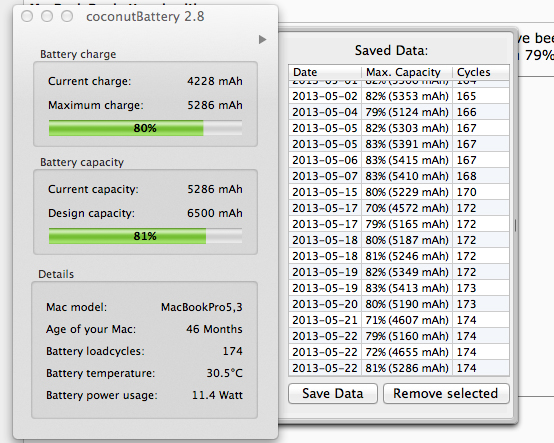554x443 pixels.
Task: Select the row showing 79% (5160 mAh)
Action: (399, 336)
